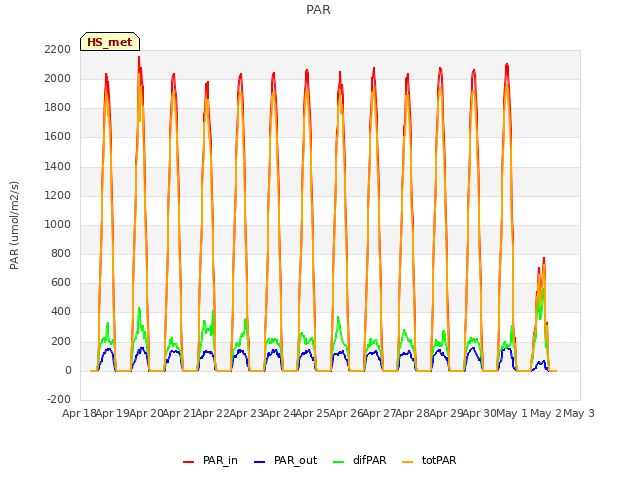Click the -200 y-axis tick label
Screen dimensions: 640x480
[59, 400]
